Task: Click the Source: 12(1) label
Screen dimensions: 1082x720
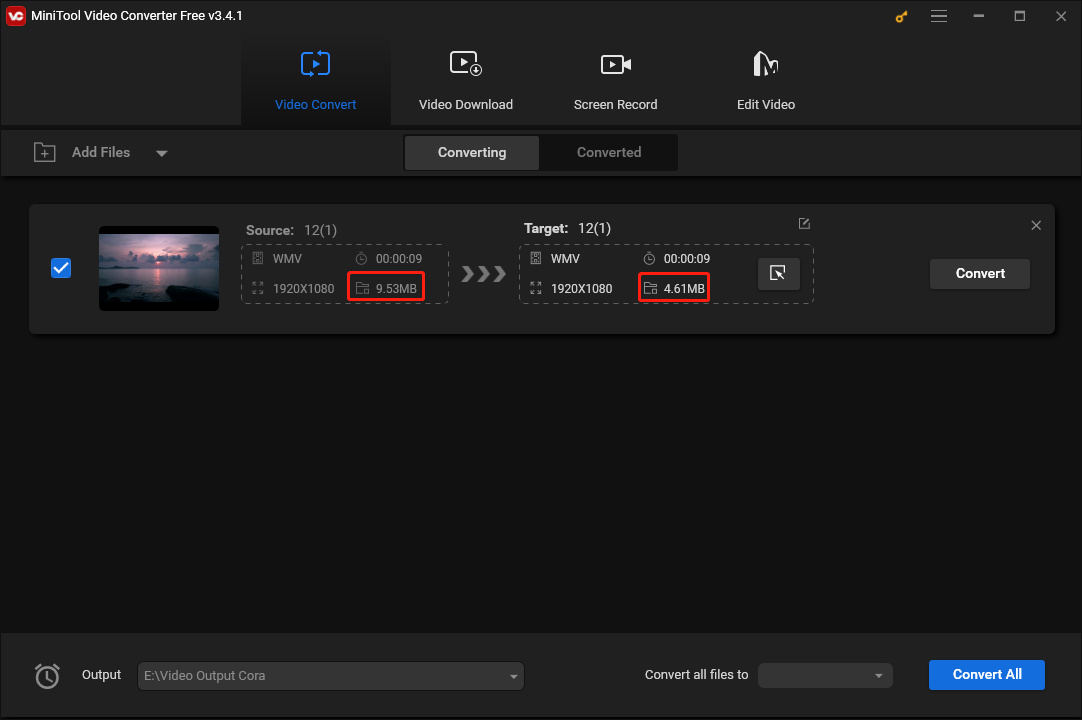Action: click(x=291, y=231)
